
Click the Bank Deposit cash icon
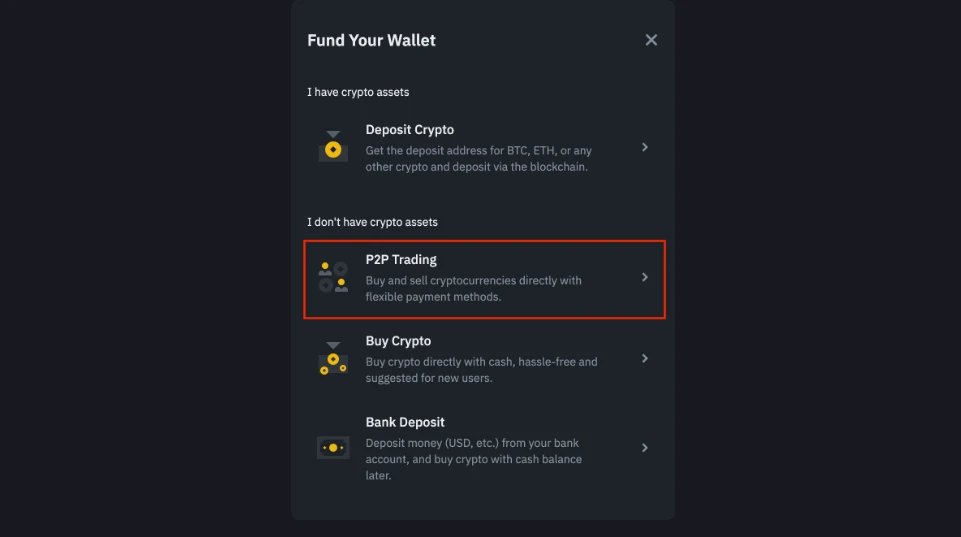click(333, 447)
